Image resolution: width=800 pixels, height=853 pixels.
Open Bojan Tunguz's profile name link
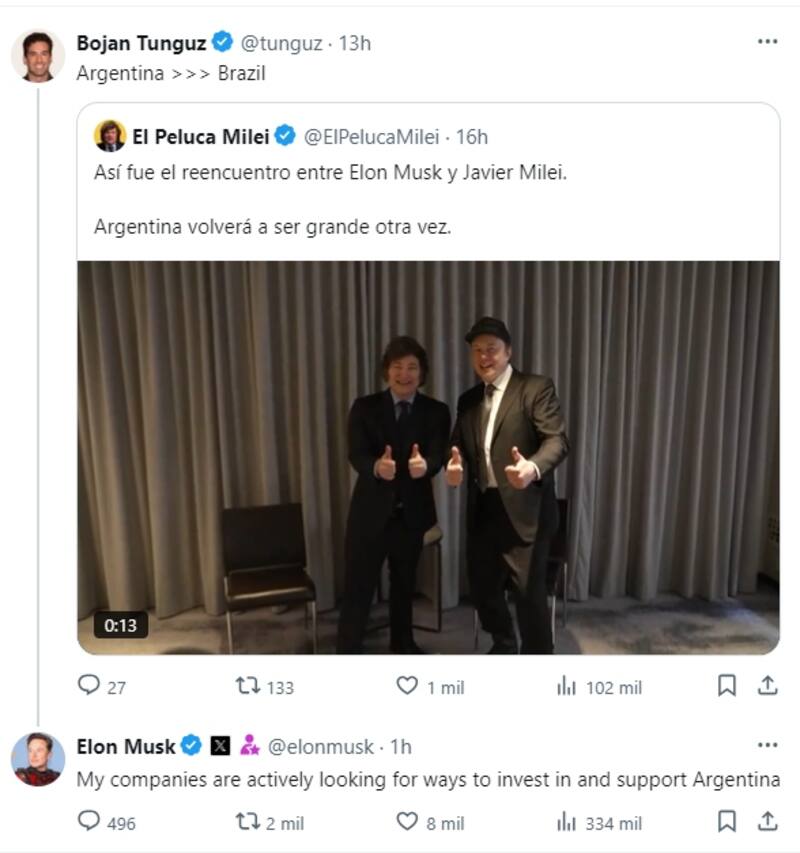click(141, 43)
